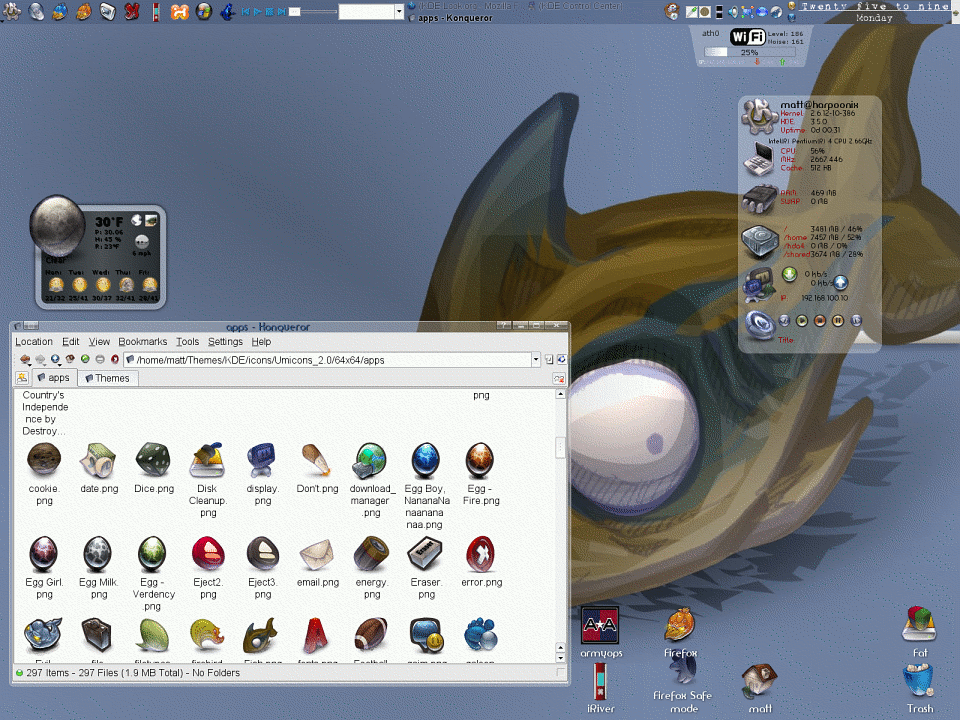
Task: Switch to KDE Look.org Mozilla taskbar entry
Action: [x=464, y=6]
